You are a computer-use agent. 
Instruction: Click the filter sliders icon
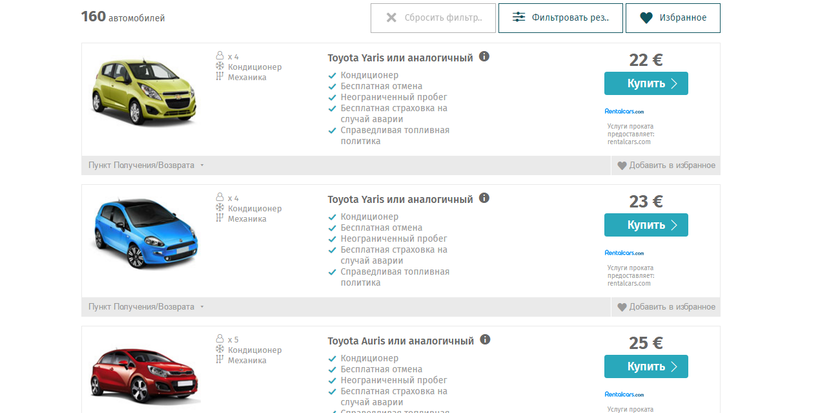click(518, 18)
